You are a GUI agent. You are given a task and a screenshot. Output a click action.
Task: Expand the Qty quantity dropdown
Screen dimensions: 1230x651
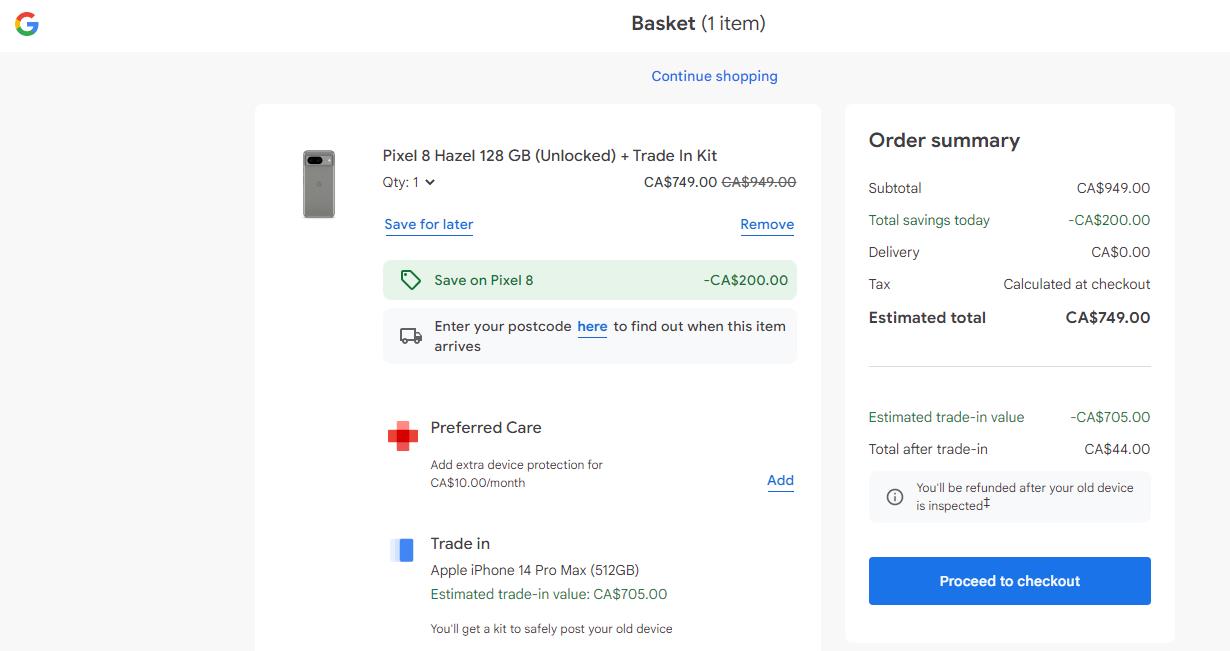pyautogui.click(x=410, y=182)
